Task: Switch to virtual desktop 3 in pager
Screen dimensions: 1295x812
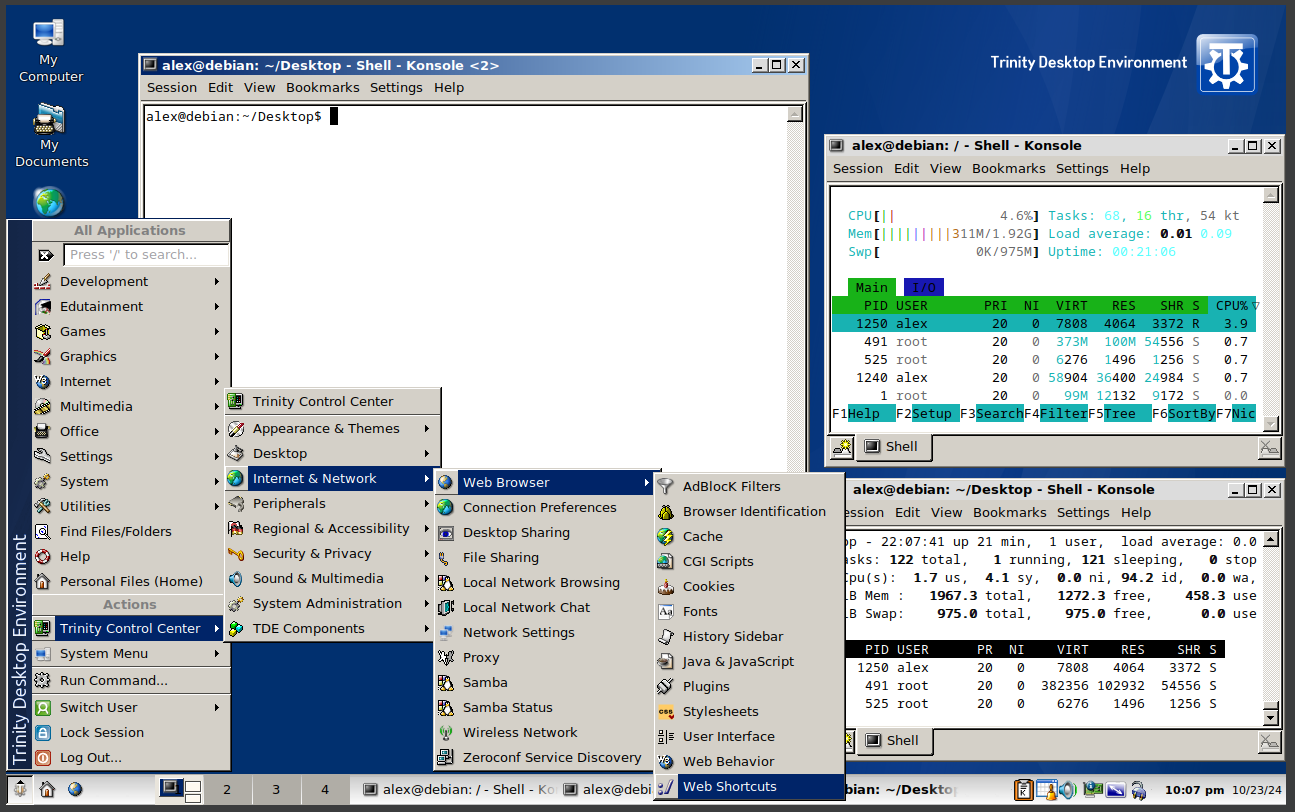Action: pyautogui.click(x=276, y=789)
